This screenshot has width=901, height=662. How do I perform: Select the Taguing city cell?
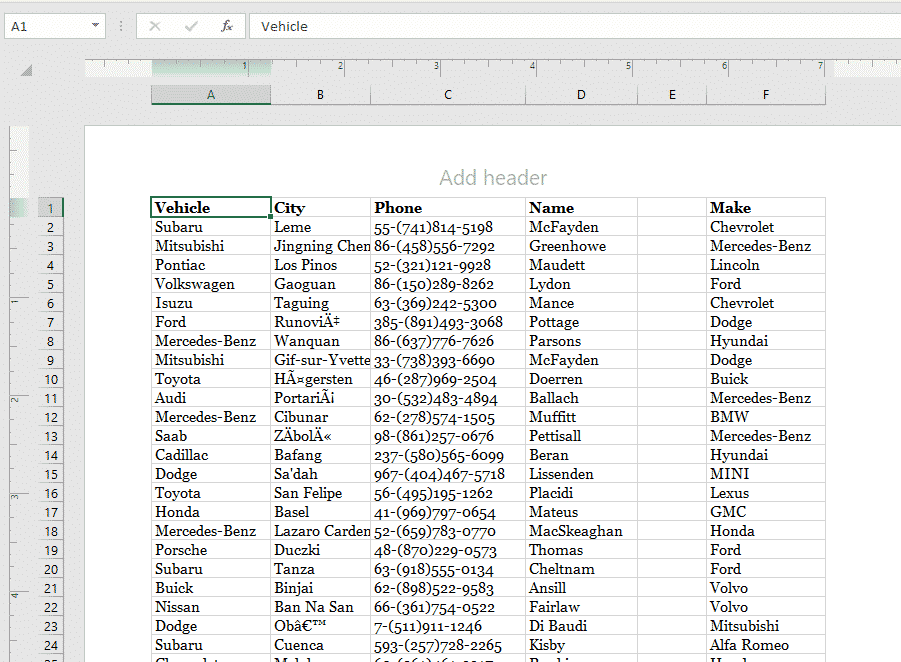[x=321, y=303]
